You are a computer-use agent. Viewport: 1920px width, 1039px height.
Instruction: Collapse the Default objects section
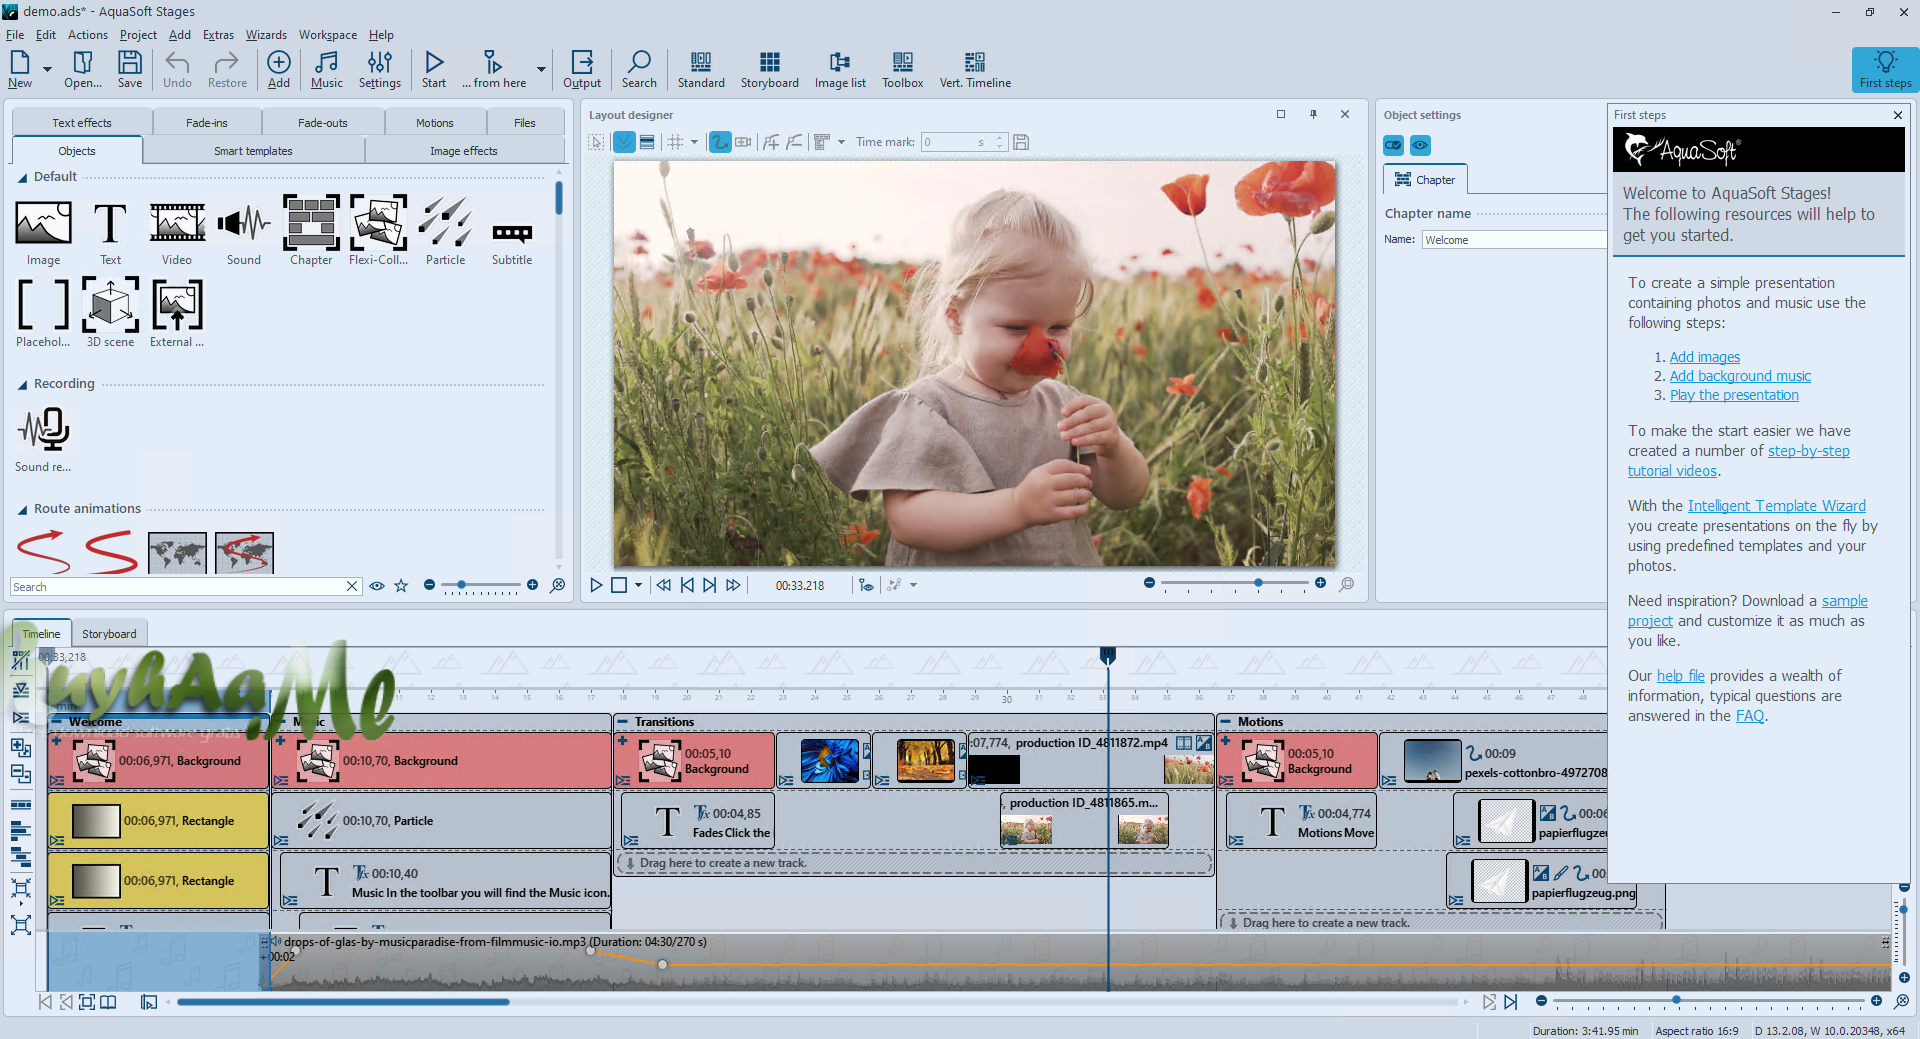point(22,177)
